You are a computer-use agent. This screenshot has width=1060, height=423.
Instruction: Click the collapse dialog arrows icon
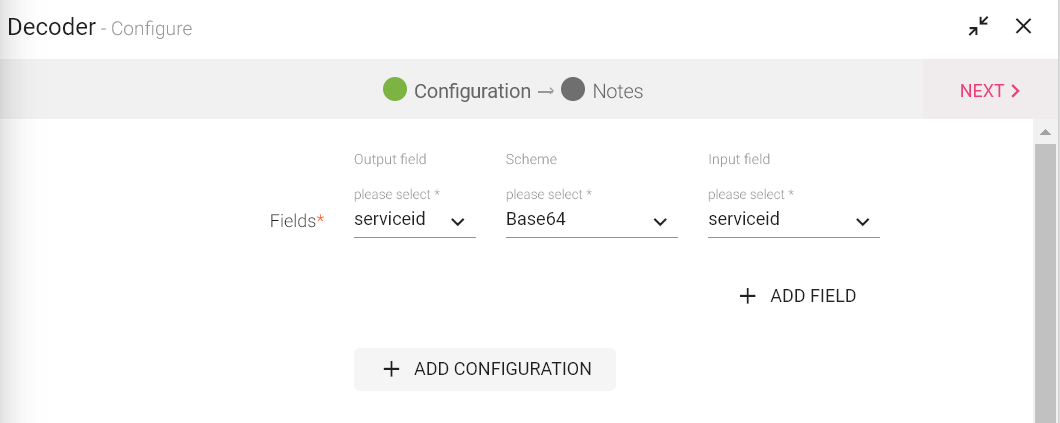pyautogui.click(x=978, y=27)
